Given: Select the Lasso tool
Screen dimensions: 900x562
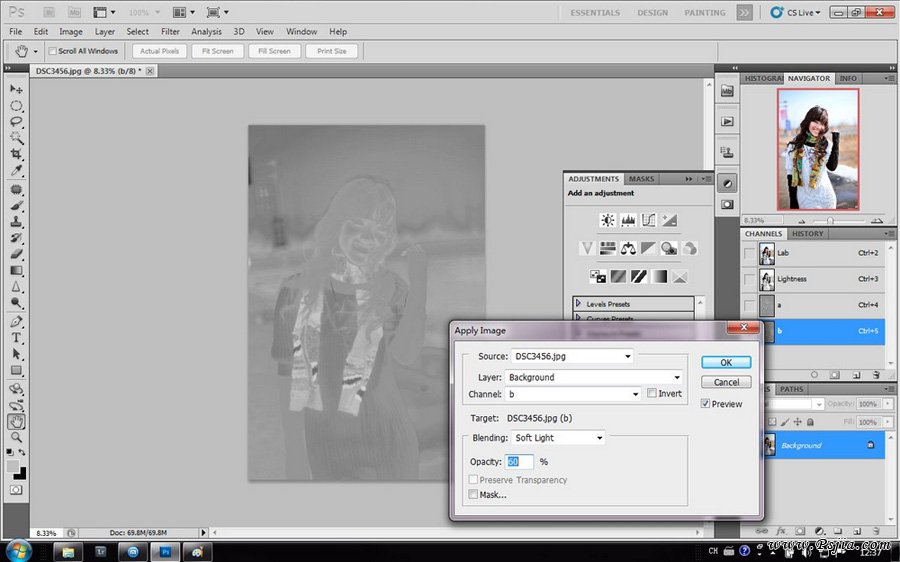Looking at the screenshot, I should (16, 121).
